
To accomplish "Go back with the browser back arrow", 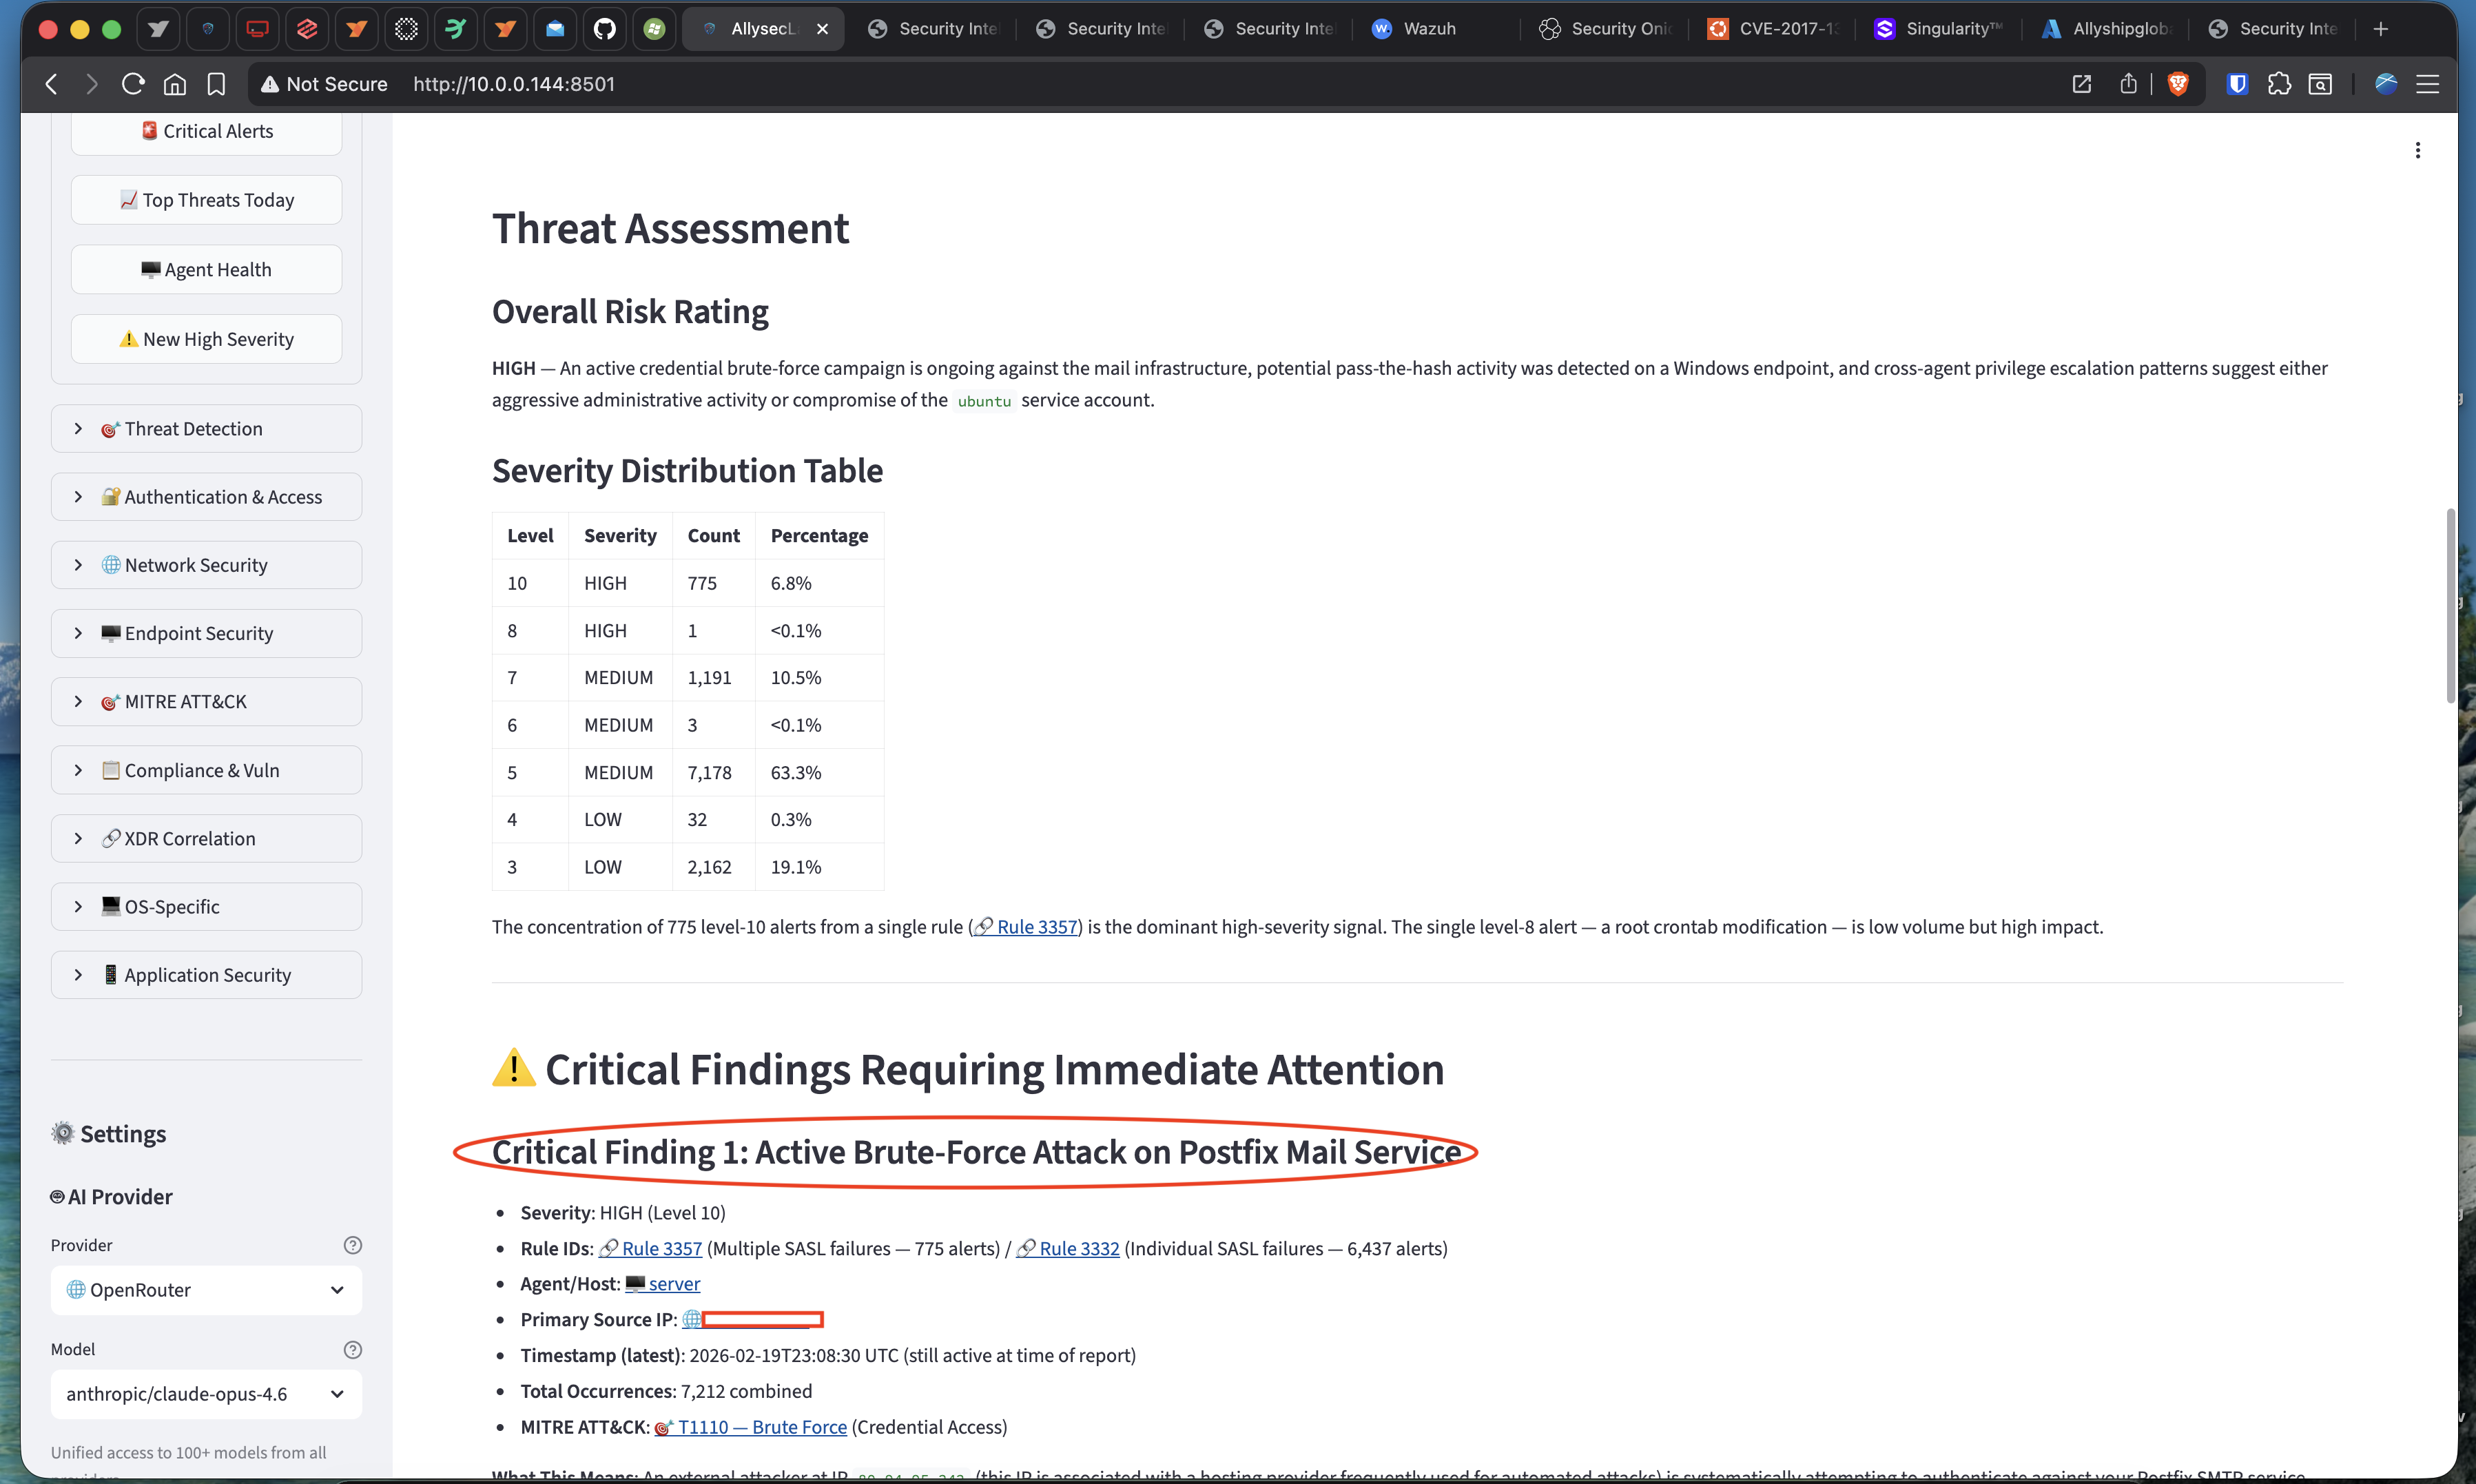I will tap(52, 84).
